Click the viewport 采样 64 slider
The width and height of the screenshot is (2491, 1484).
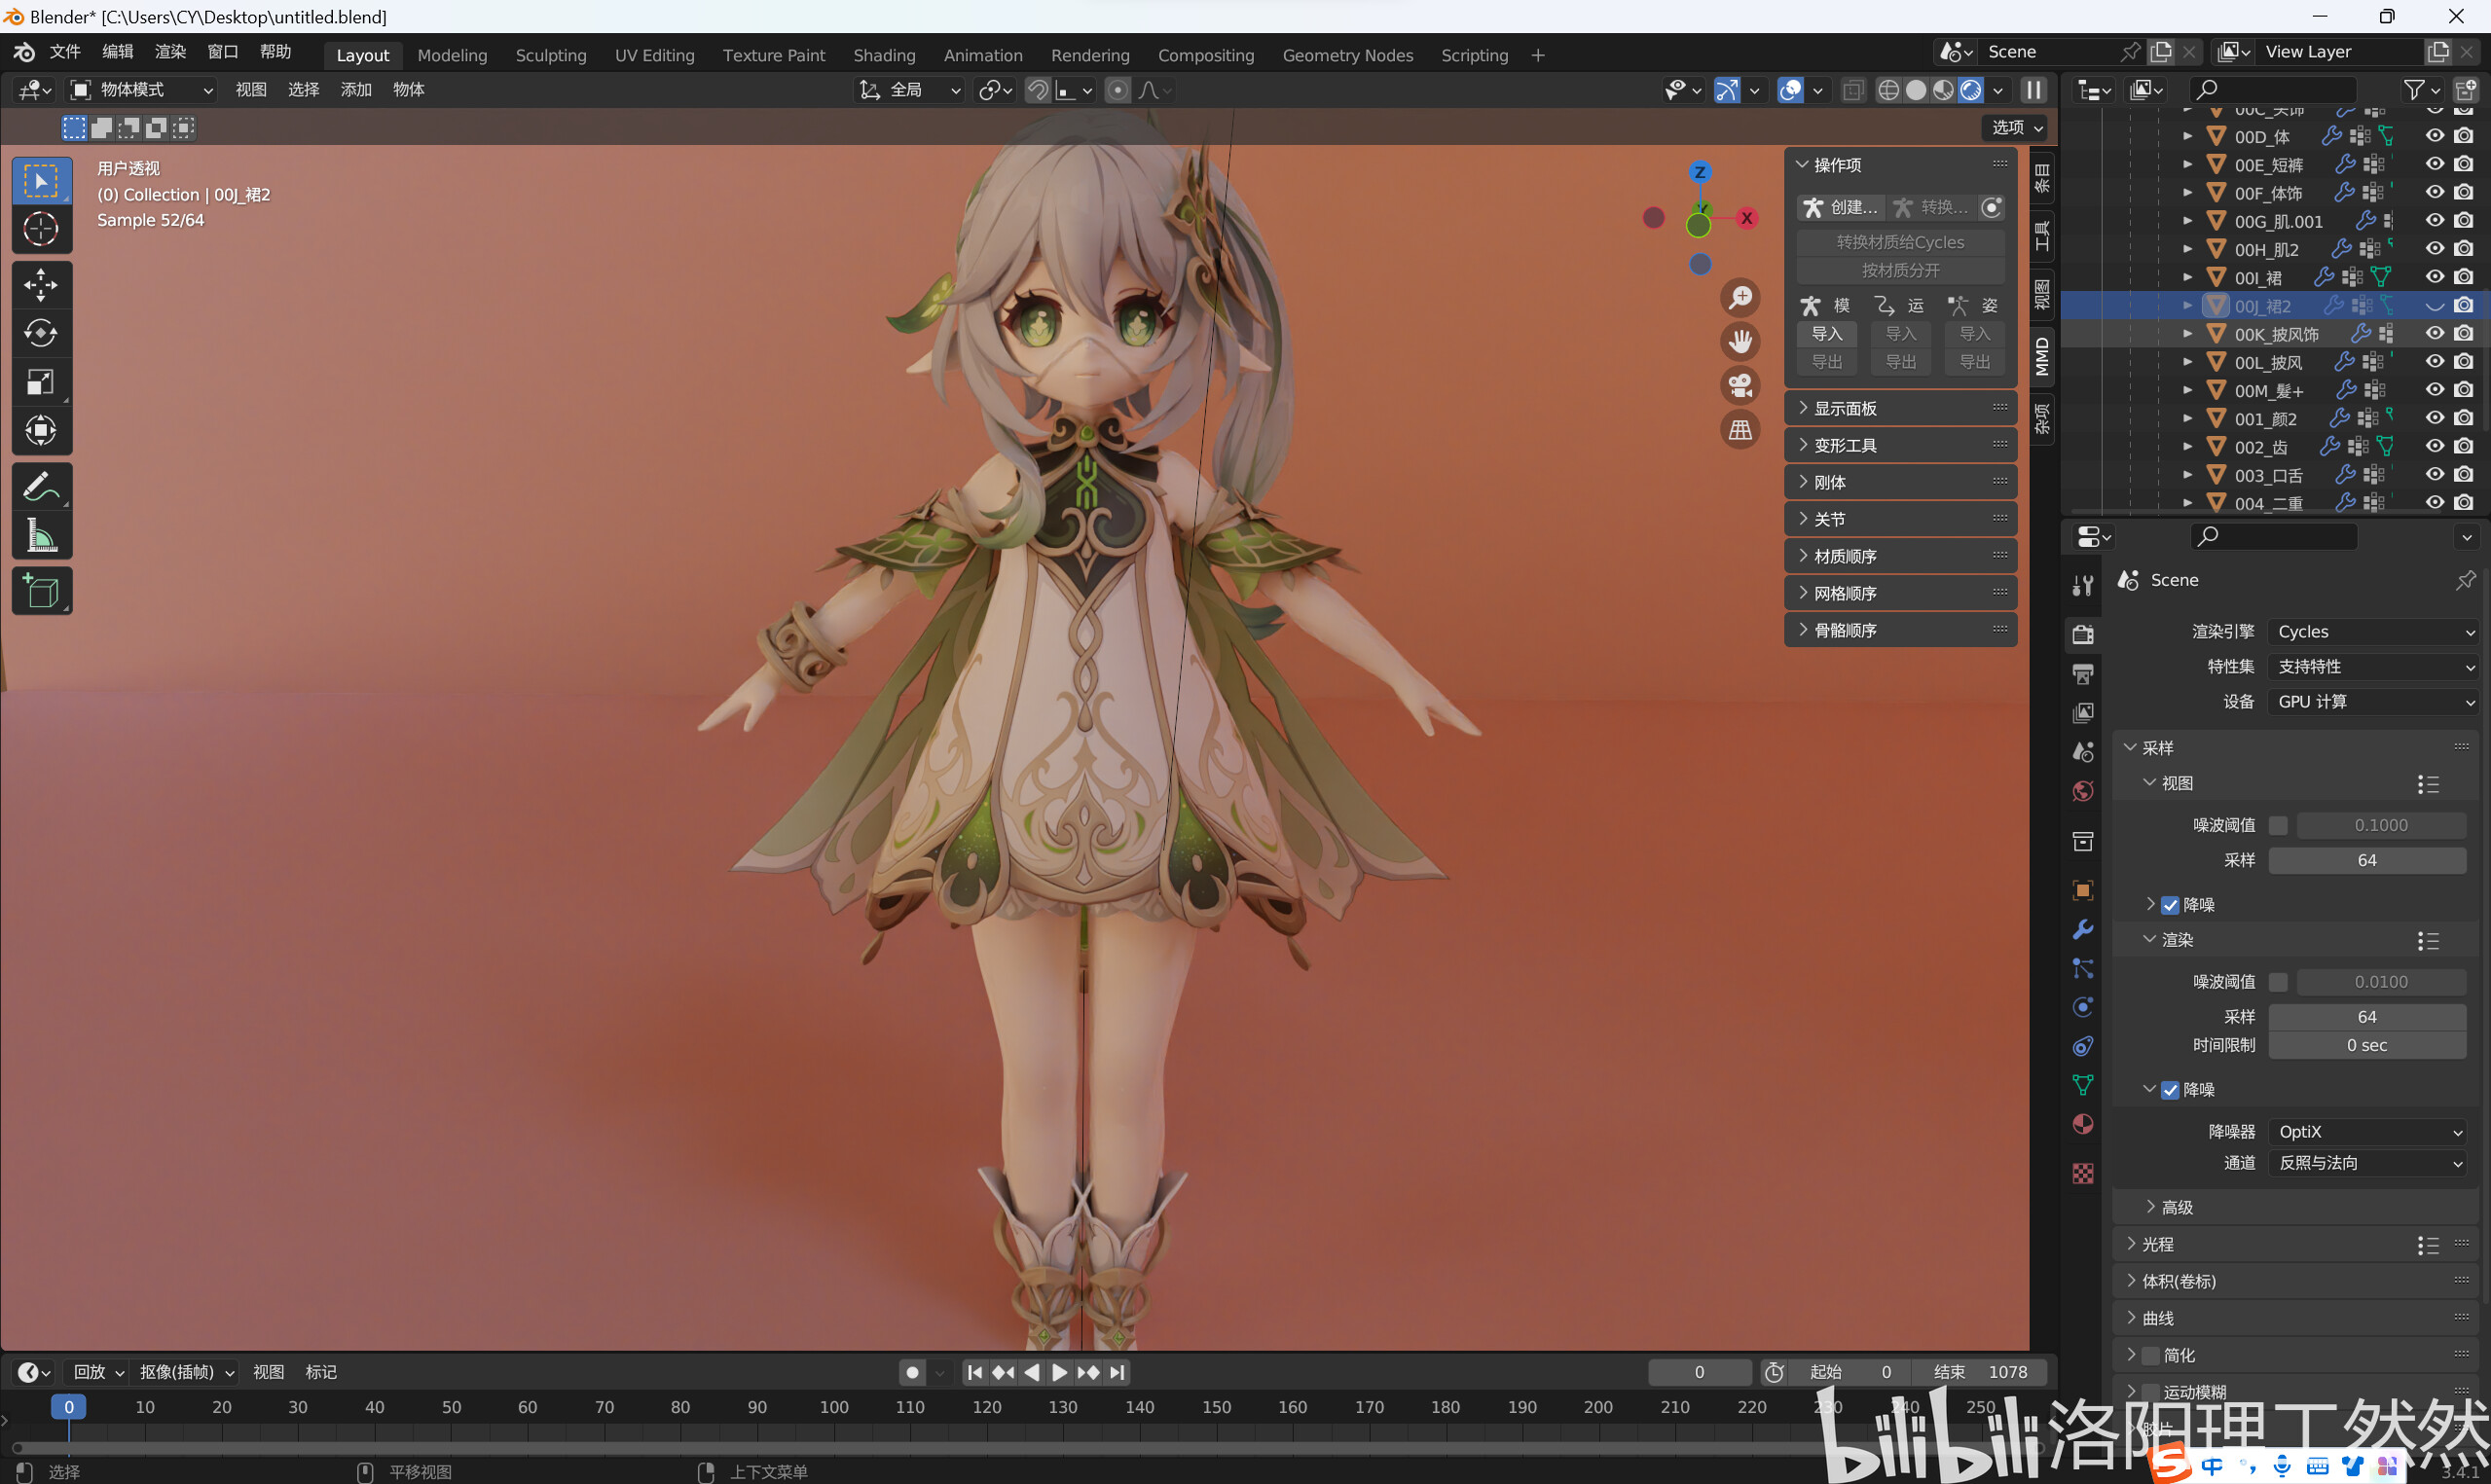(2367, 860)
